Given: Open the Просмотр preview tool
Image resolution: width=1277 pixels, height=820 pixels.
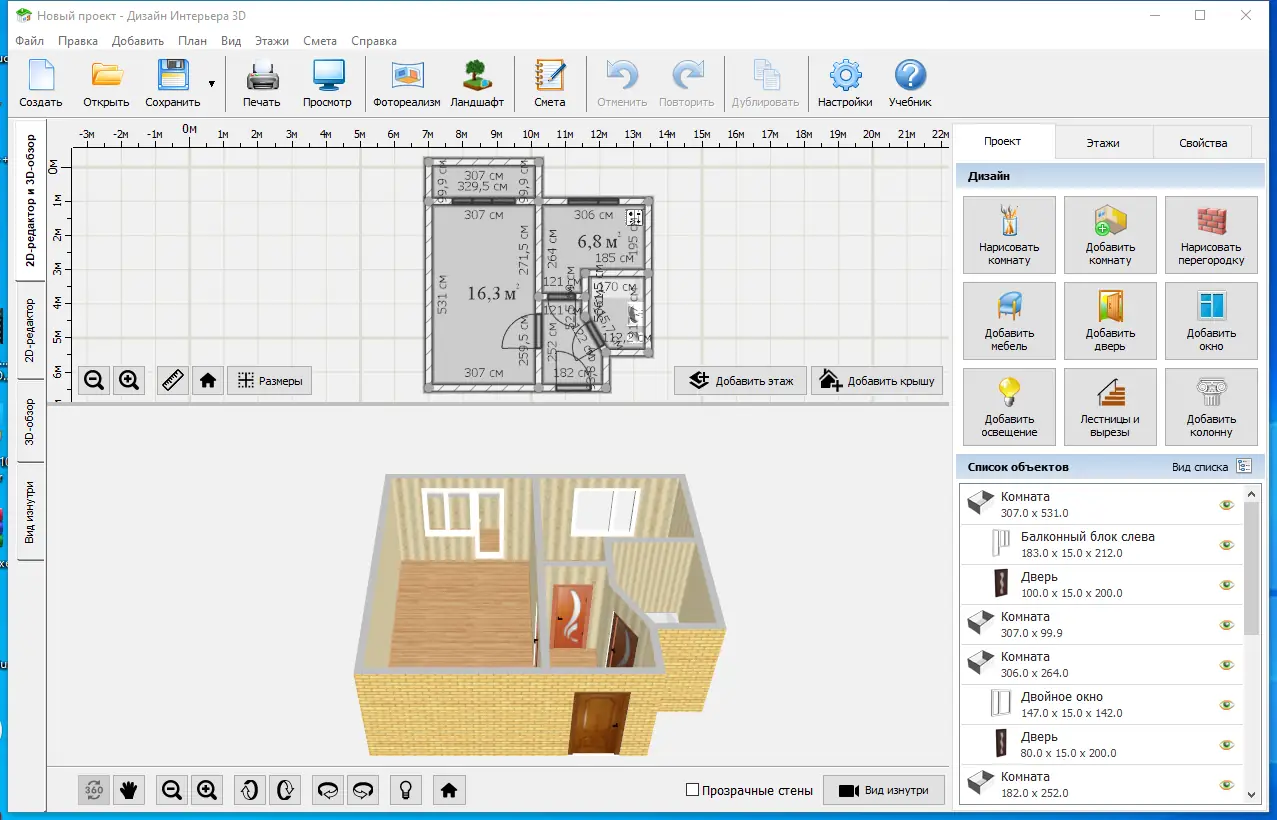Looking at the screenshot, I should [328, 84].
